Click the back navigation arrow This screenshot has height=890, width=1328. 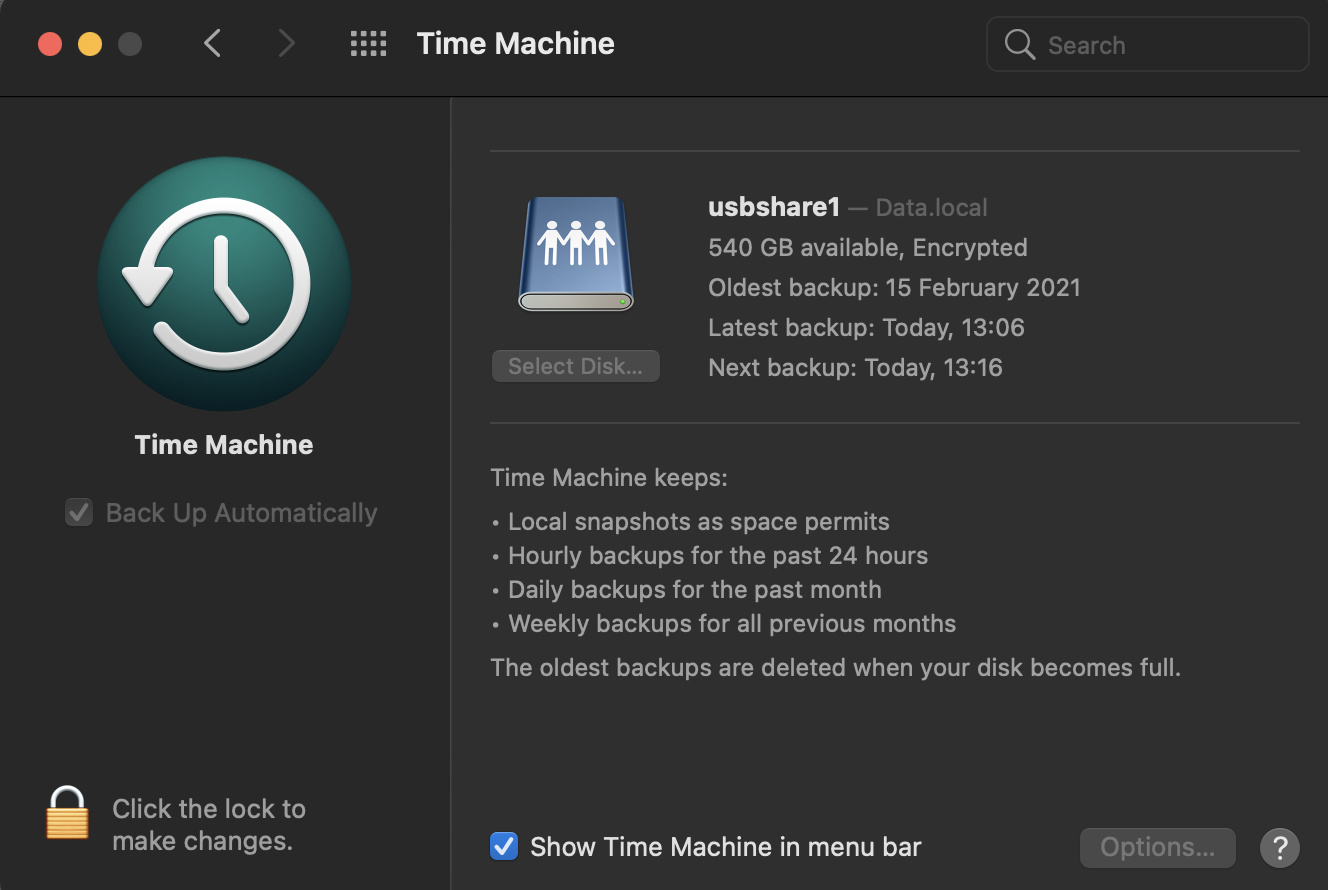[212, 43]
